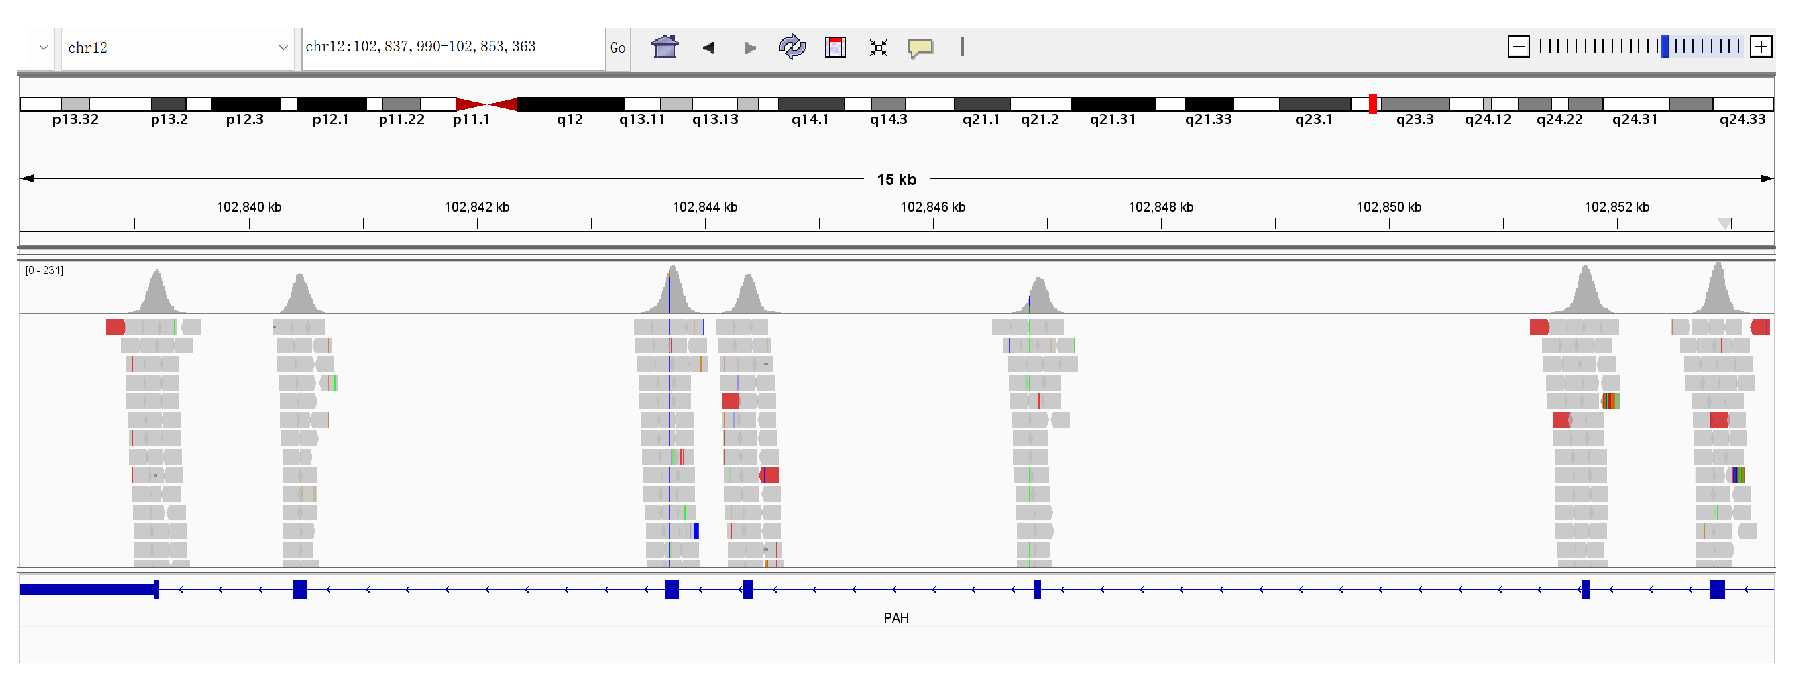Zoom in with the plus icon
Screen dimensions: 1805x682
click(x=1761, y=46)
